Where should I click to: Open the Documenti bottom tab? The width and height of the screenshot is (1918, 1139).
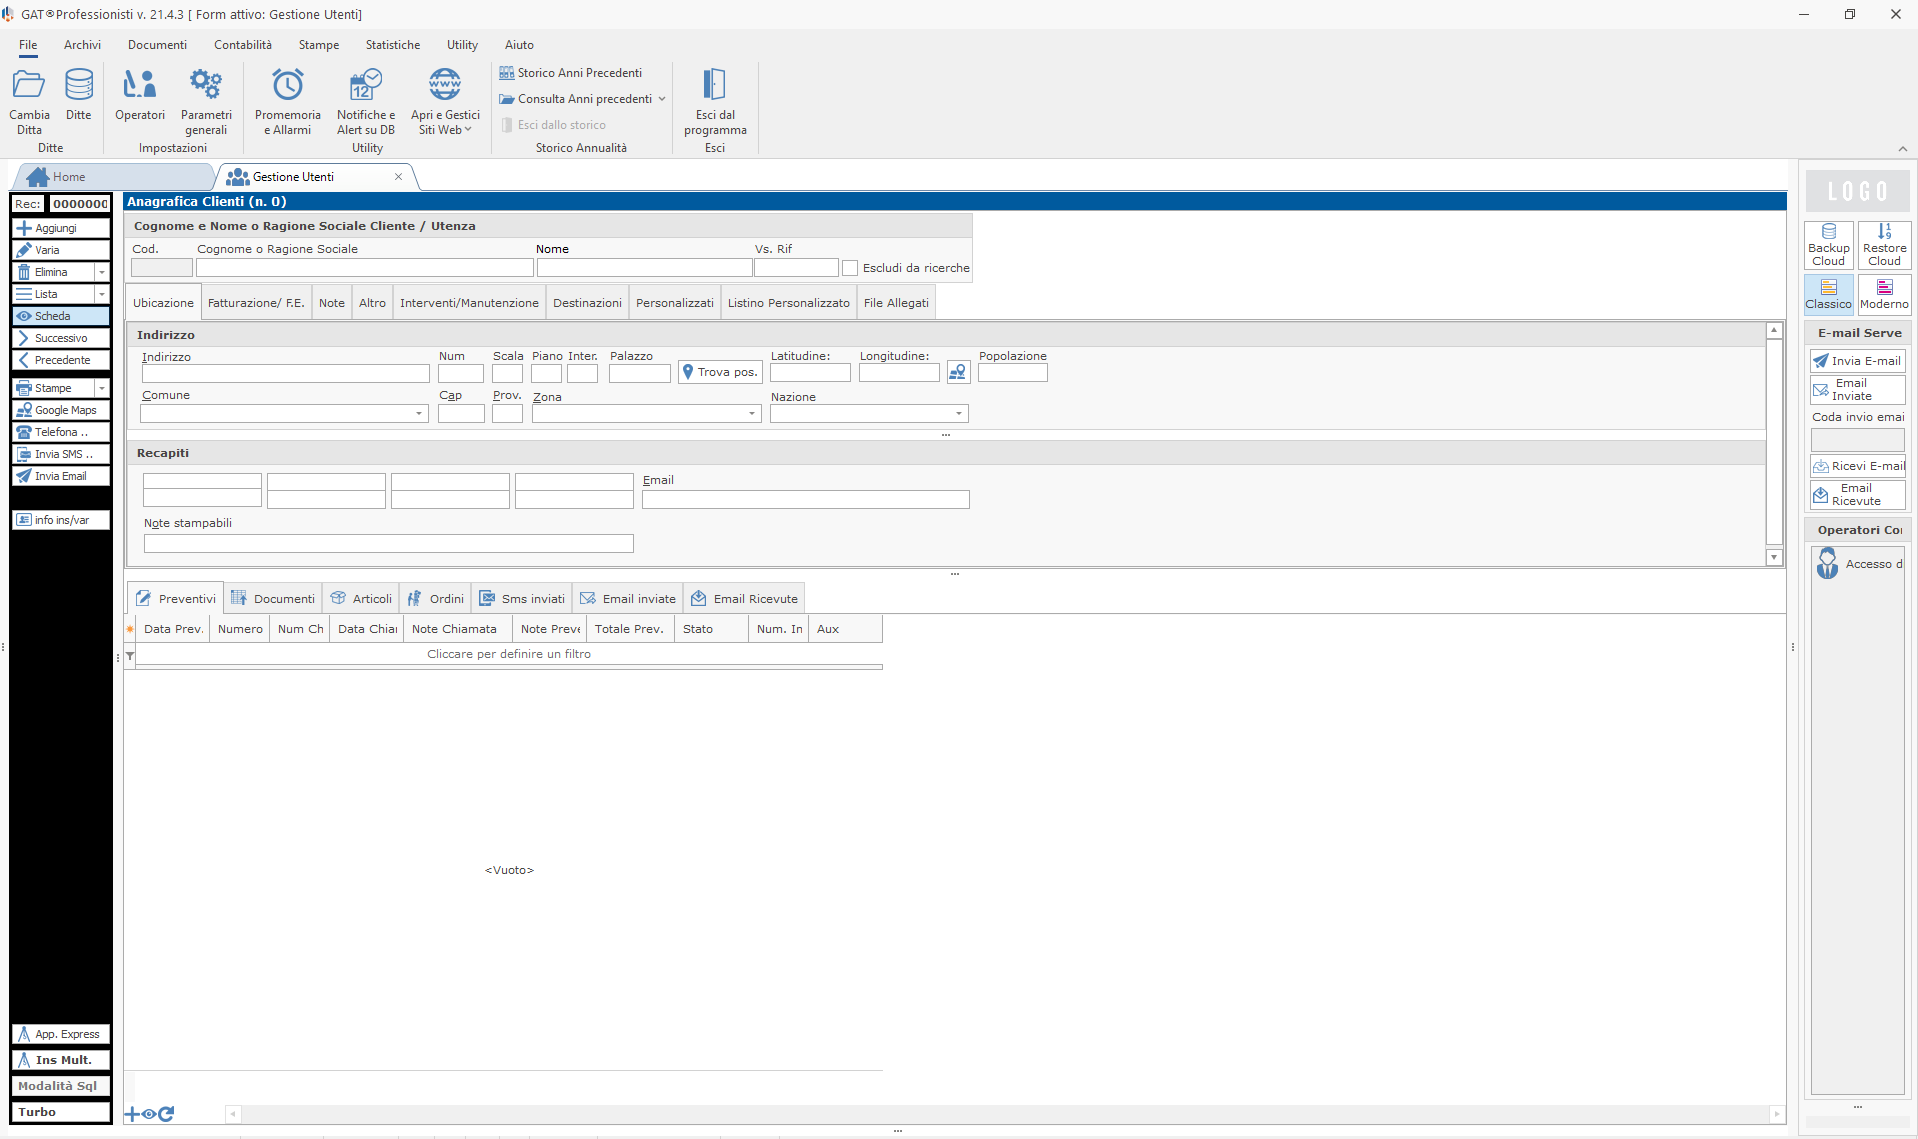tap(273, 598)
